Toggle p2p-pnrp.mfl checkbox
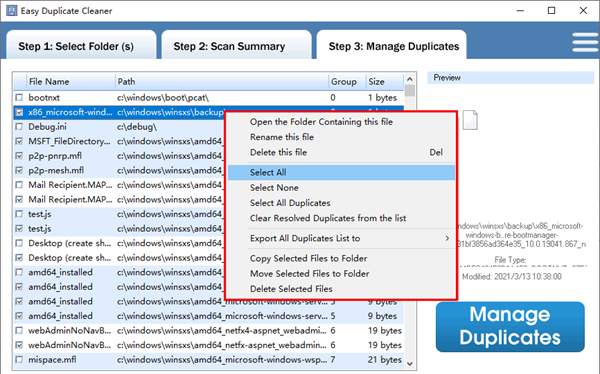 point(19,156)
